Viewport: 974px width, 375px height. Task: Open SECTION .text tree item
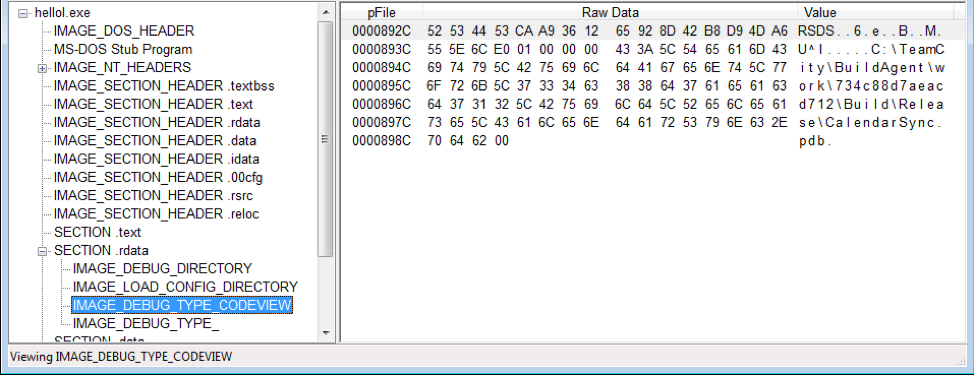click(x=98, y=233)
